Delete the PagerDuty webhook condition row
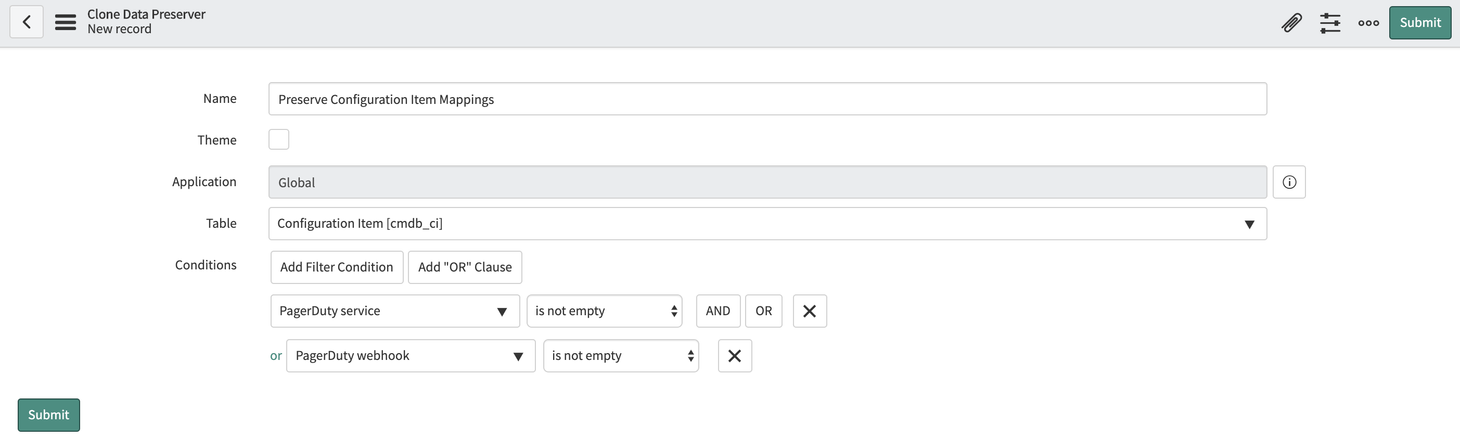This screenshot has width=1460, height=441. pyautogui.click(x=735, y=356)
